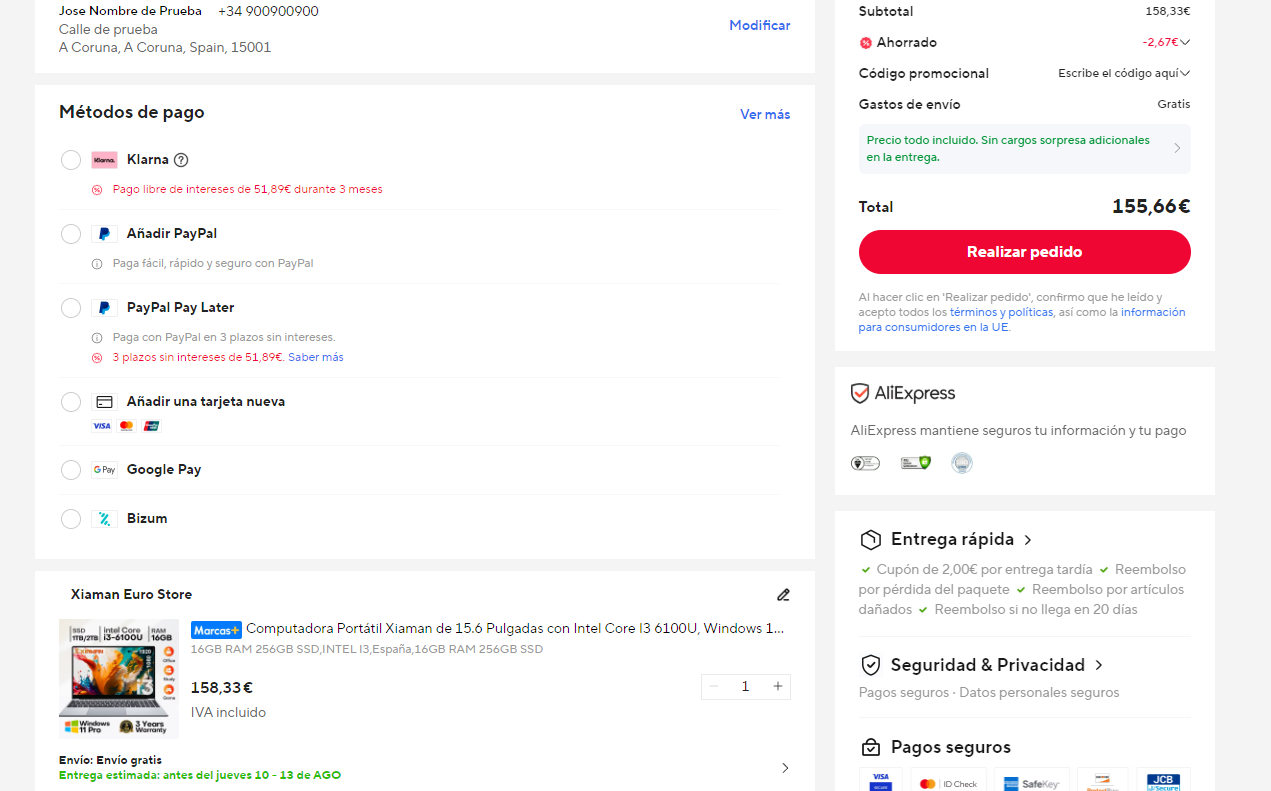Click the Realizar pedido button
Screen dimensions: 1271x791
point(1024,252)
